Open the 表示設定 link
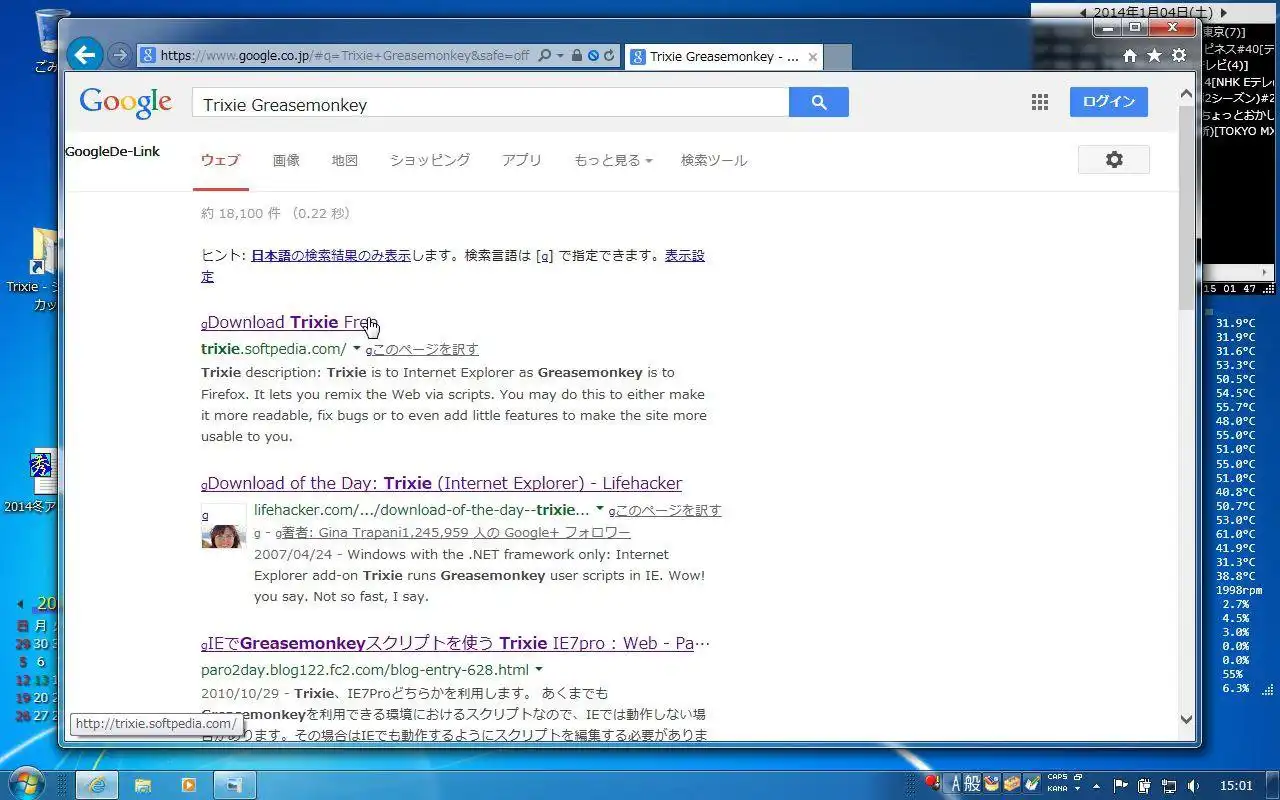This screenshot has width=1280, height=800. click(x=685, y=255)
